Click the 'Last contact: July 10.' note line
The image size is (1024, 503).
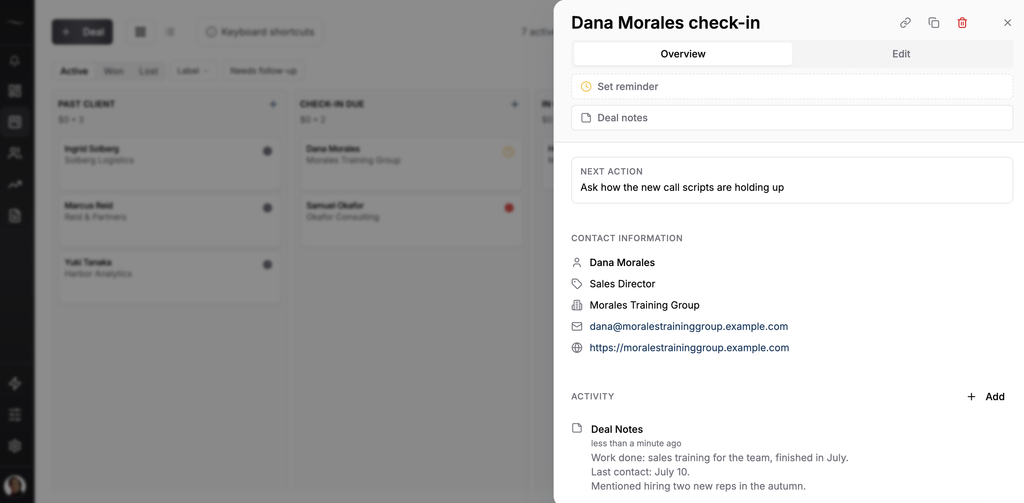point(641,472)
